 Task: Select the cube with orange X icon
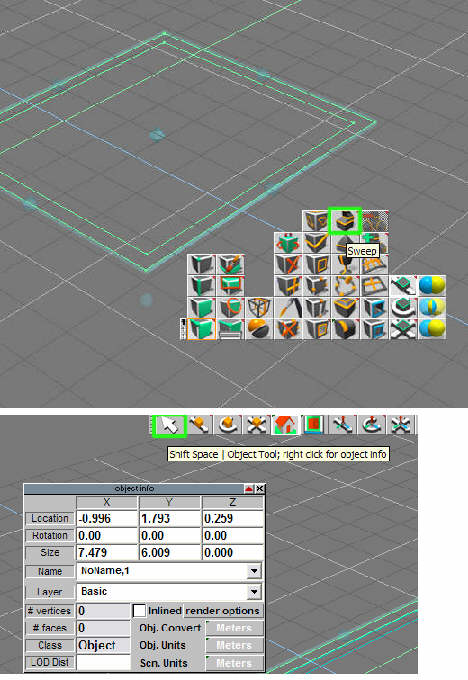[288, 264]
